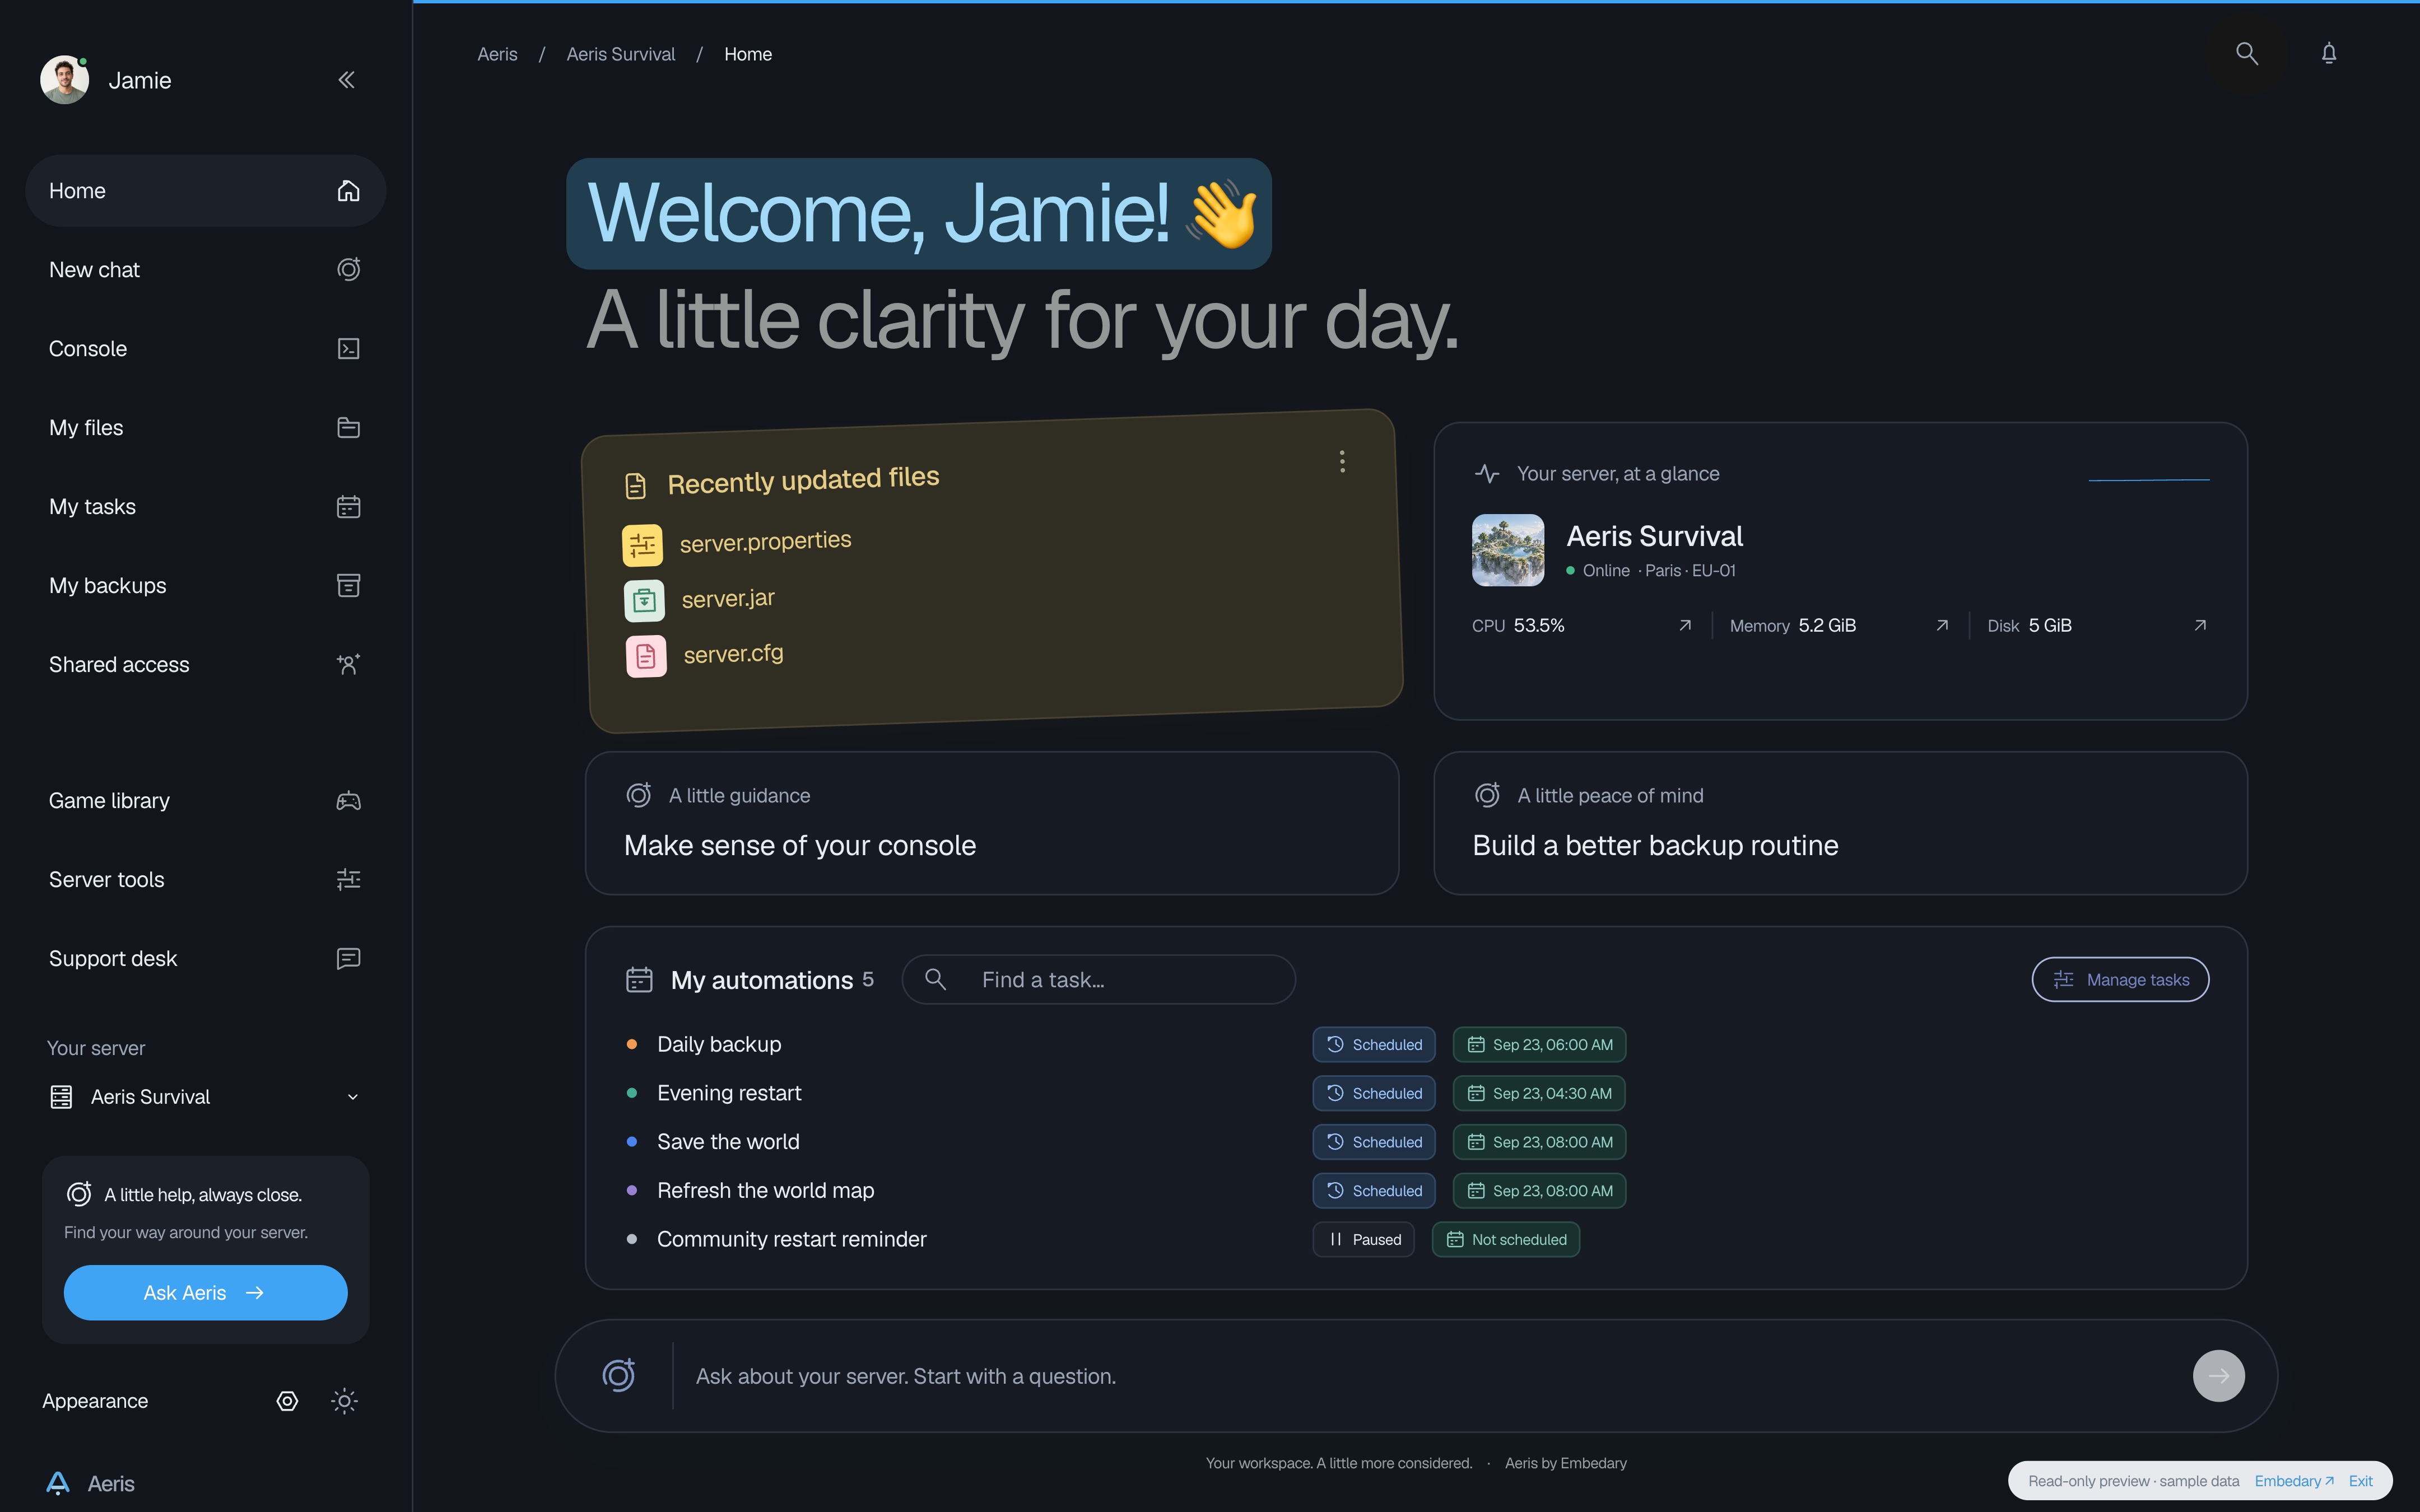This screenshot has width=2420, height=1512.
Task: Click the Shared access sidebar icon
Action: coord(348,665)
